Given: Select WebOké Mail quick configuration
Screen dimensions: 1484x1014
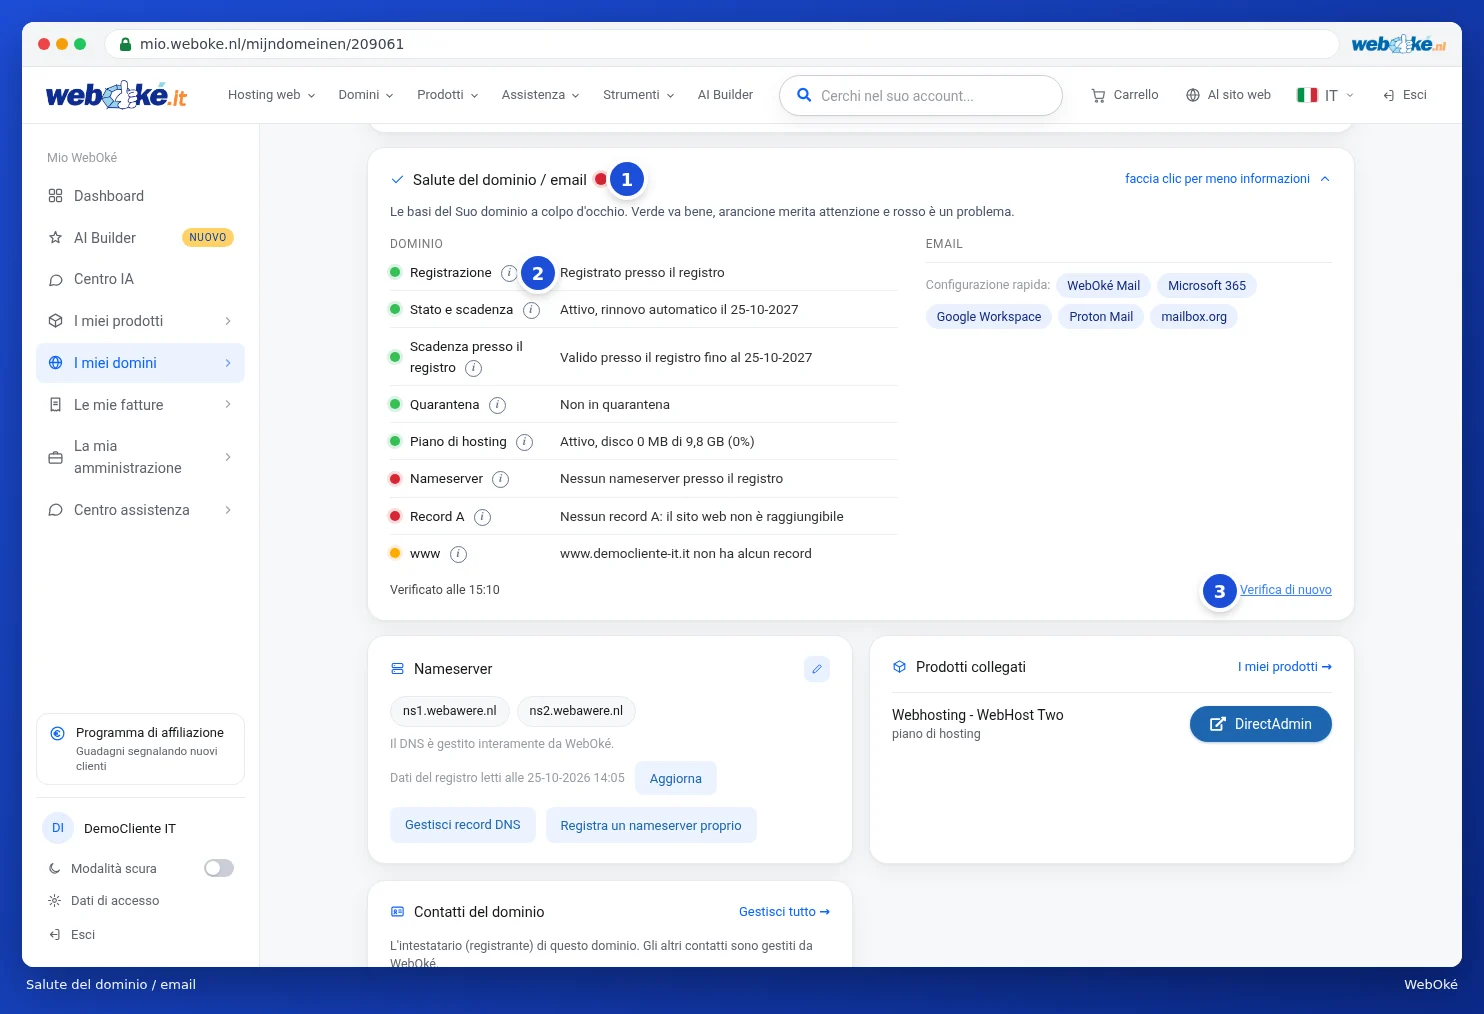Looking at the screenshot, I should point(1103,286).
